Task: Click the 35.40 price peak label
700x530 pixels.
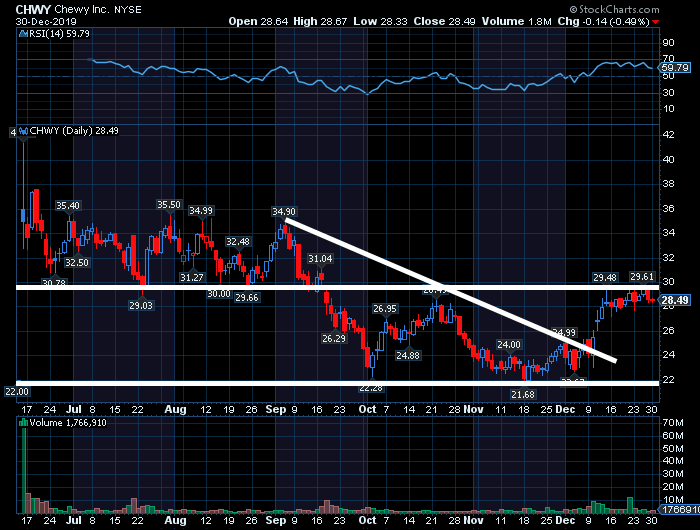Action: [x=68, y=205]
